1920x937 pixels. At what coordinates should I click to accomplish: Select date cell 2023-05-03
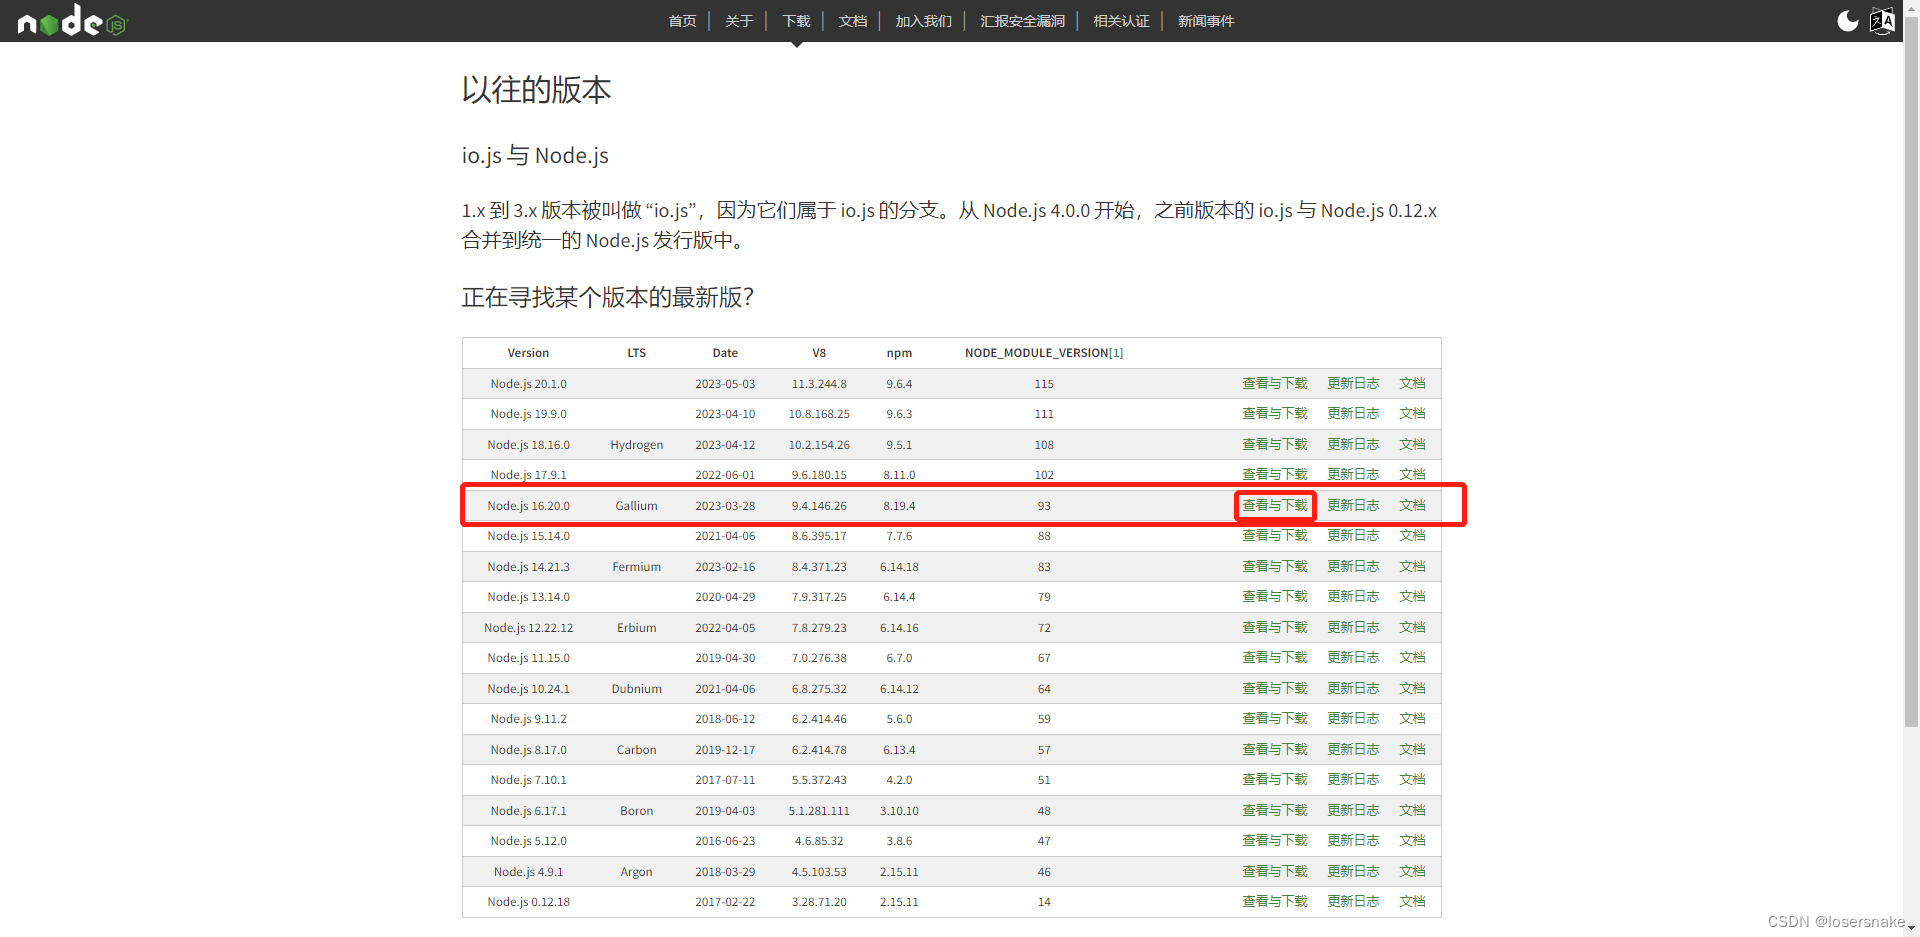[x=725, y=384]
